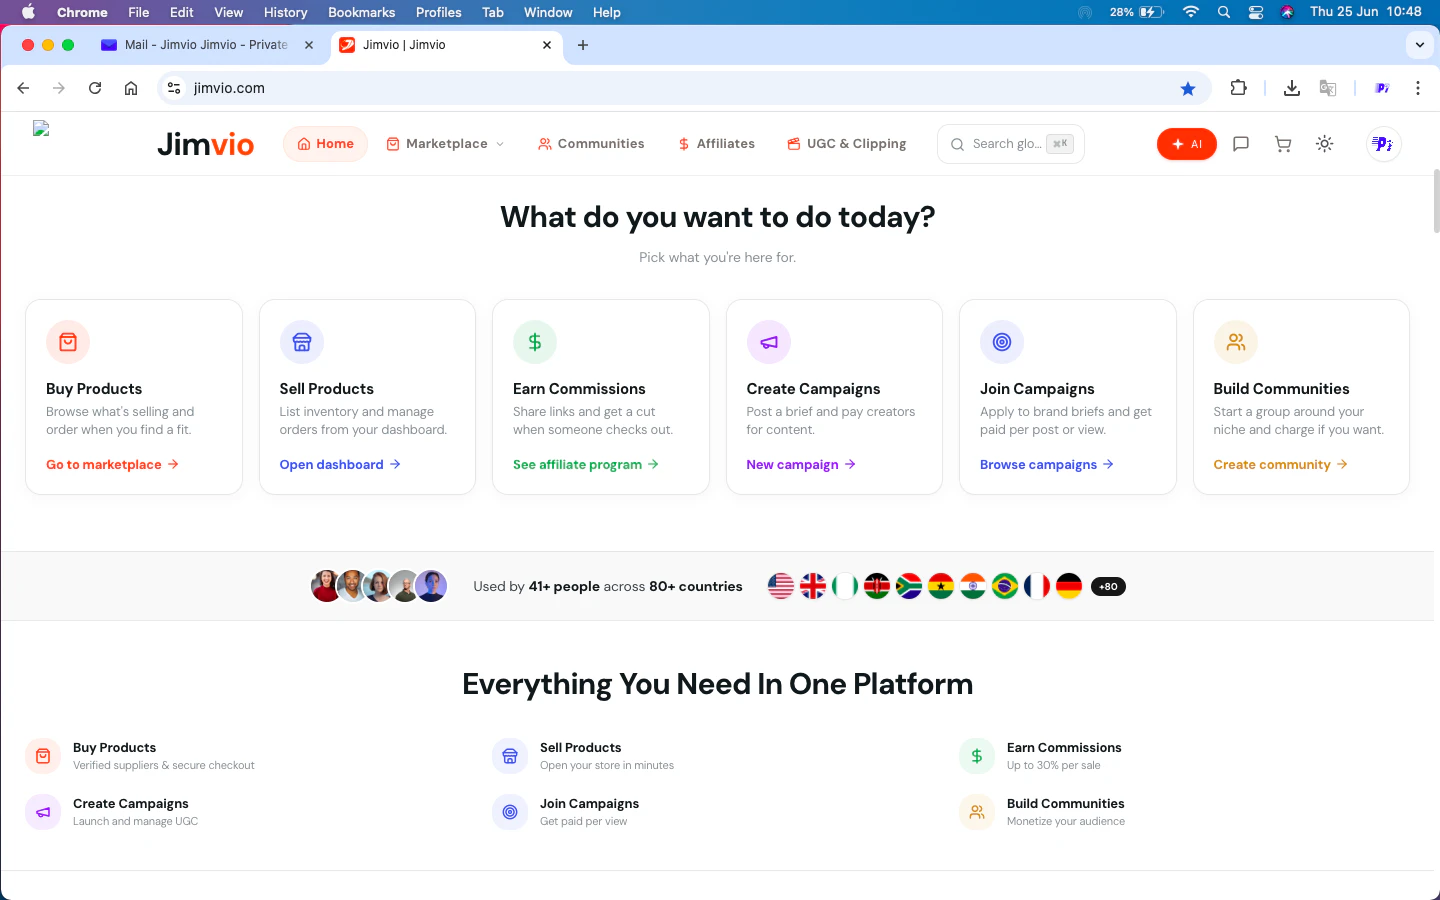Screen dimensions: 1440x900
Task: Click the AI button
Action: [x=1187, y=144]
